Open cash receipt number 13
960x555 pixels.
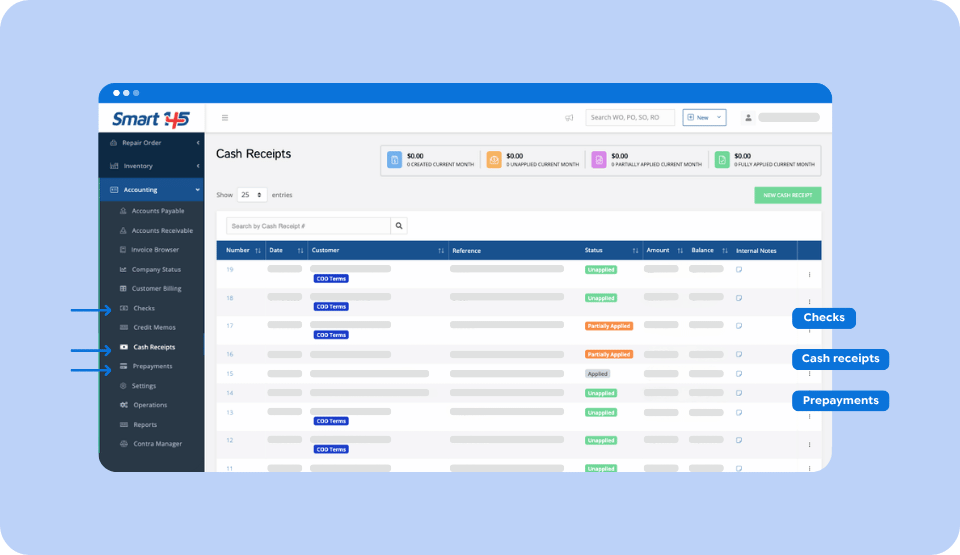[230, 413]
